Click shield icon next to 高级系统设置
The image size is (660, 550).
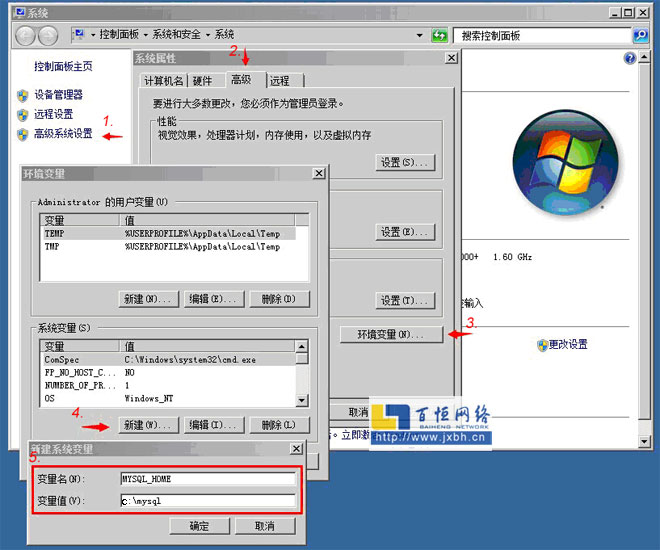pyautogui.click(x=22, y=134)
